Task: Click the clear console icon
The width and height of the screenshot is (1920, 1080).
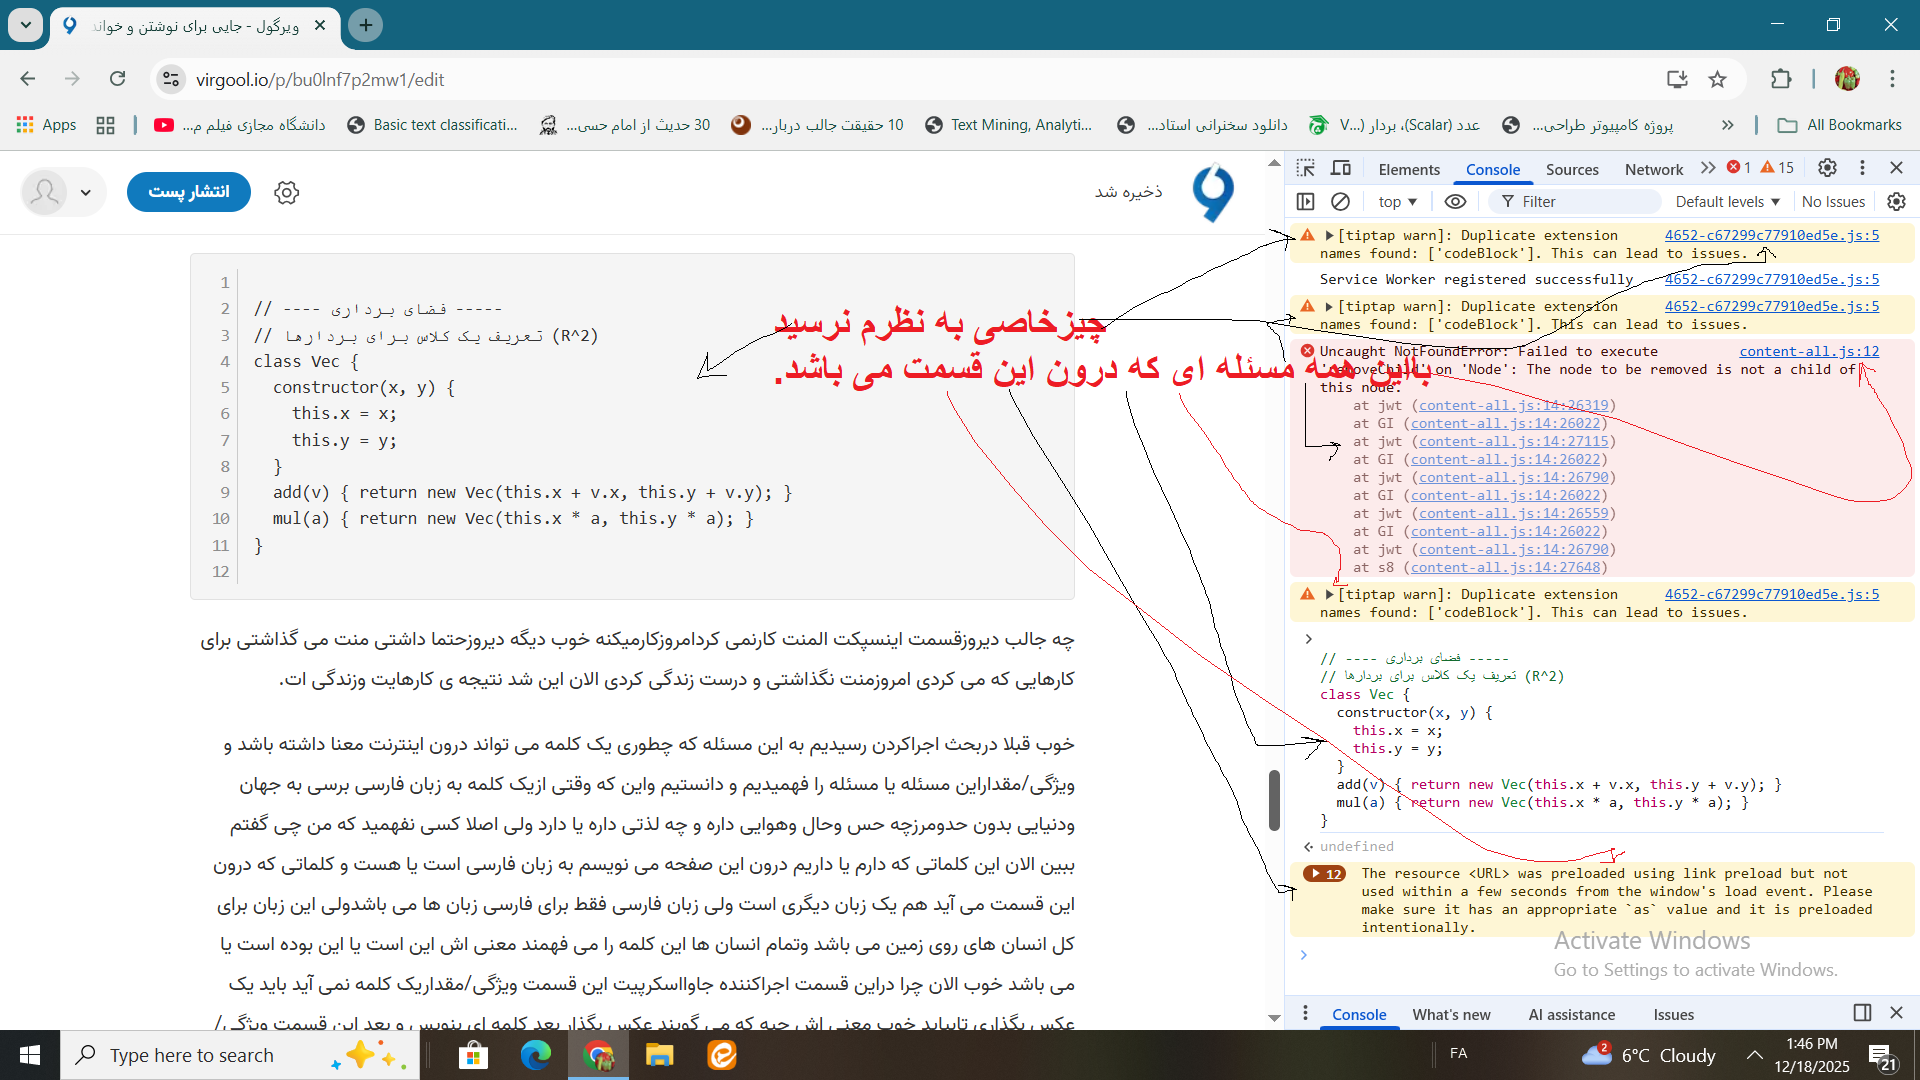Action: [1340, 202]
